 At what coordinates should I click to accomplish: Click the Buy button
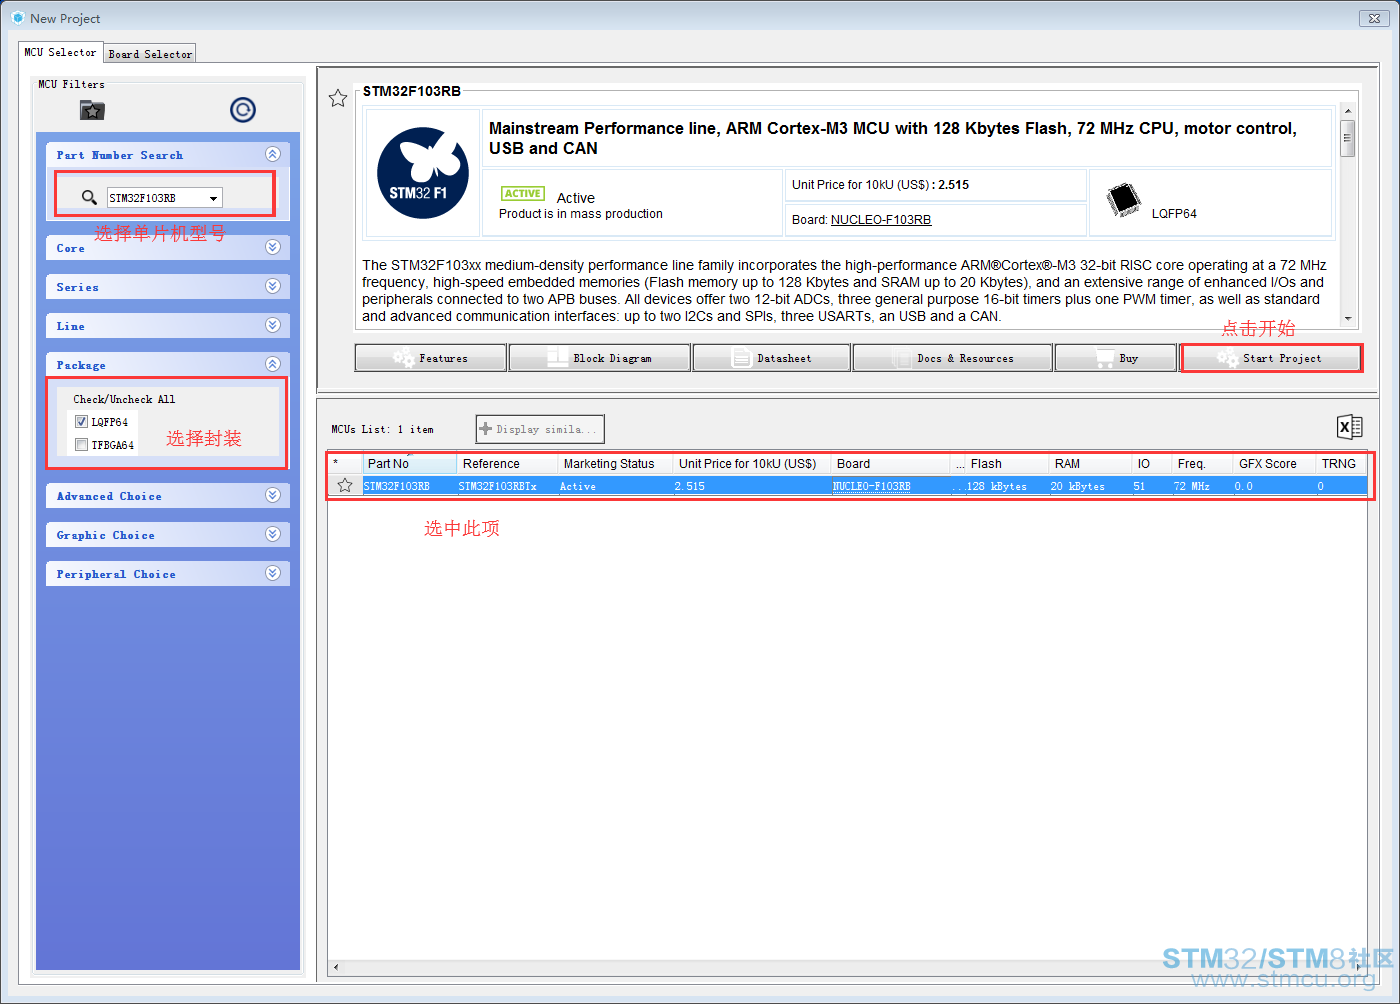[1116, 358]
